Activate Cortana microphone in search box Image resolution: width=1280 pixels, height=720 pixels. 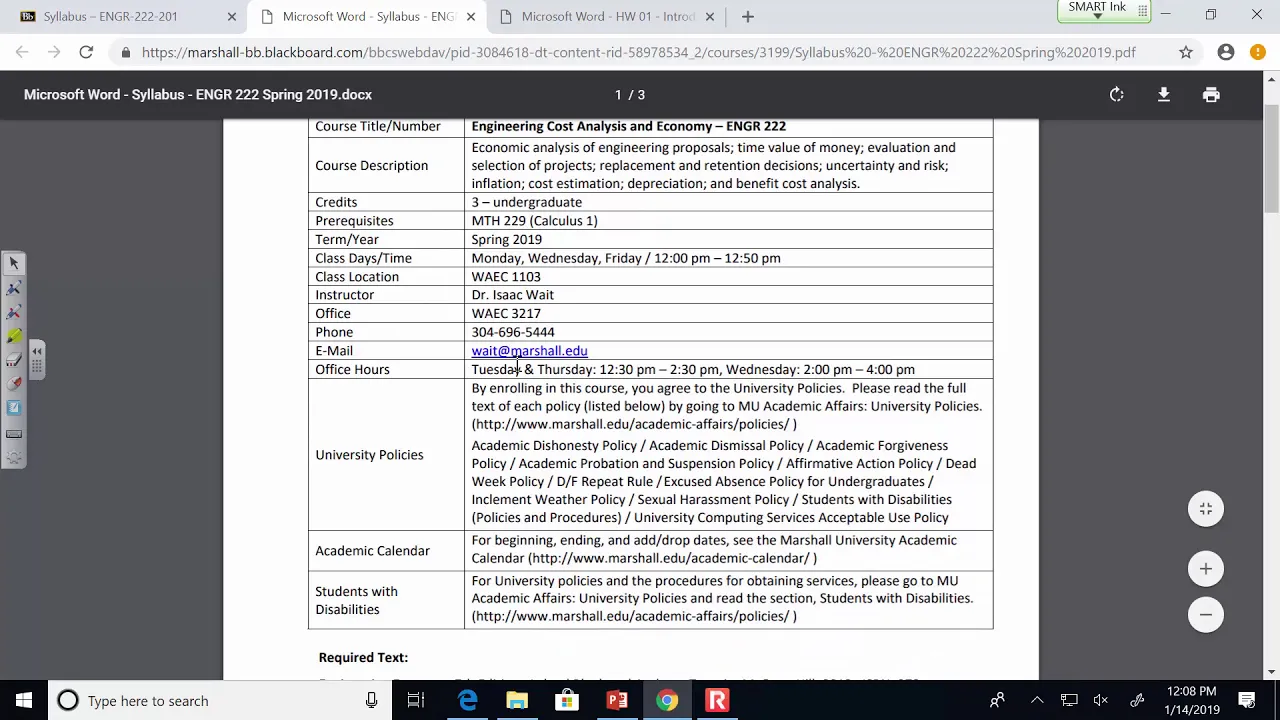[371, 701]
